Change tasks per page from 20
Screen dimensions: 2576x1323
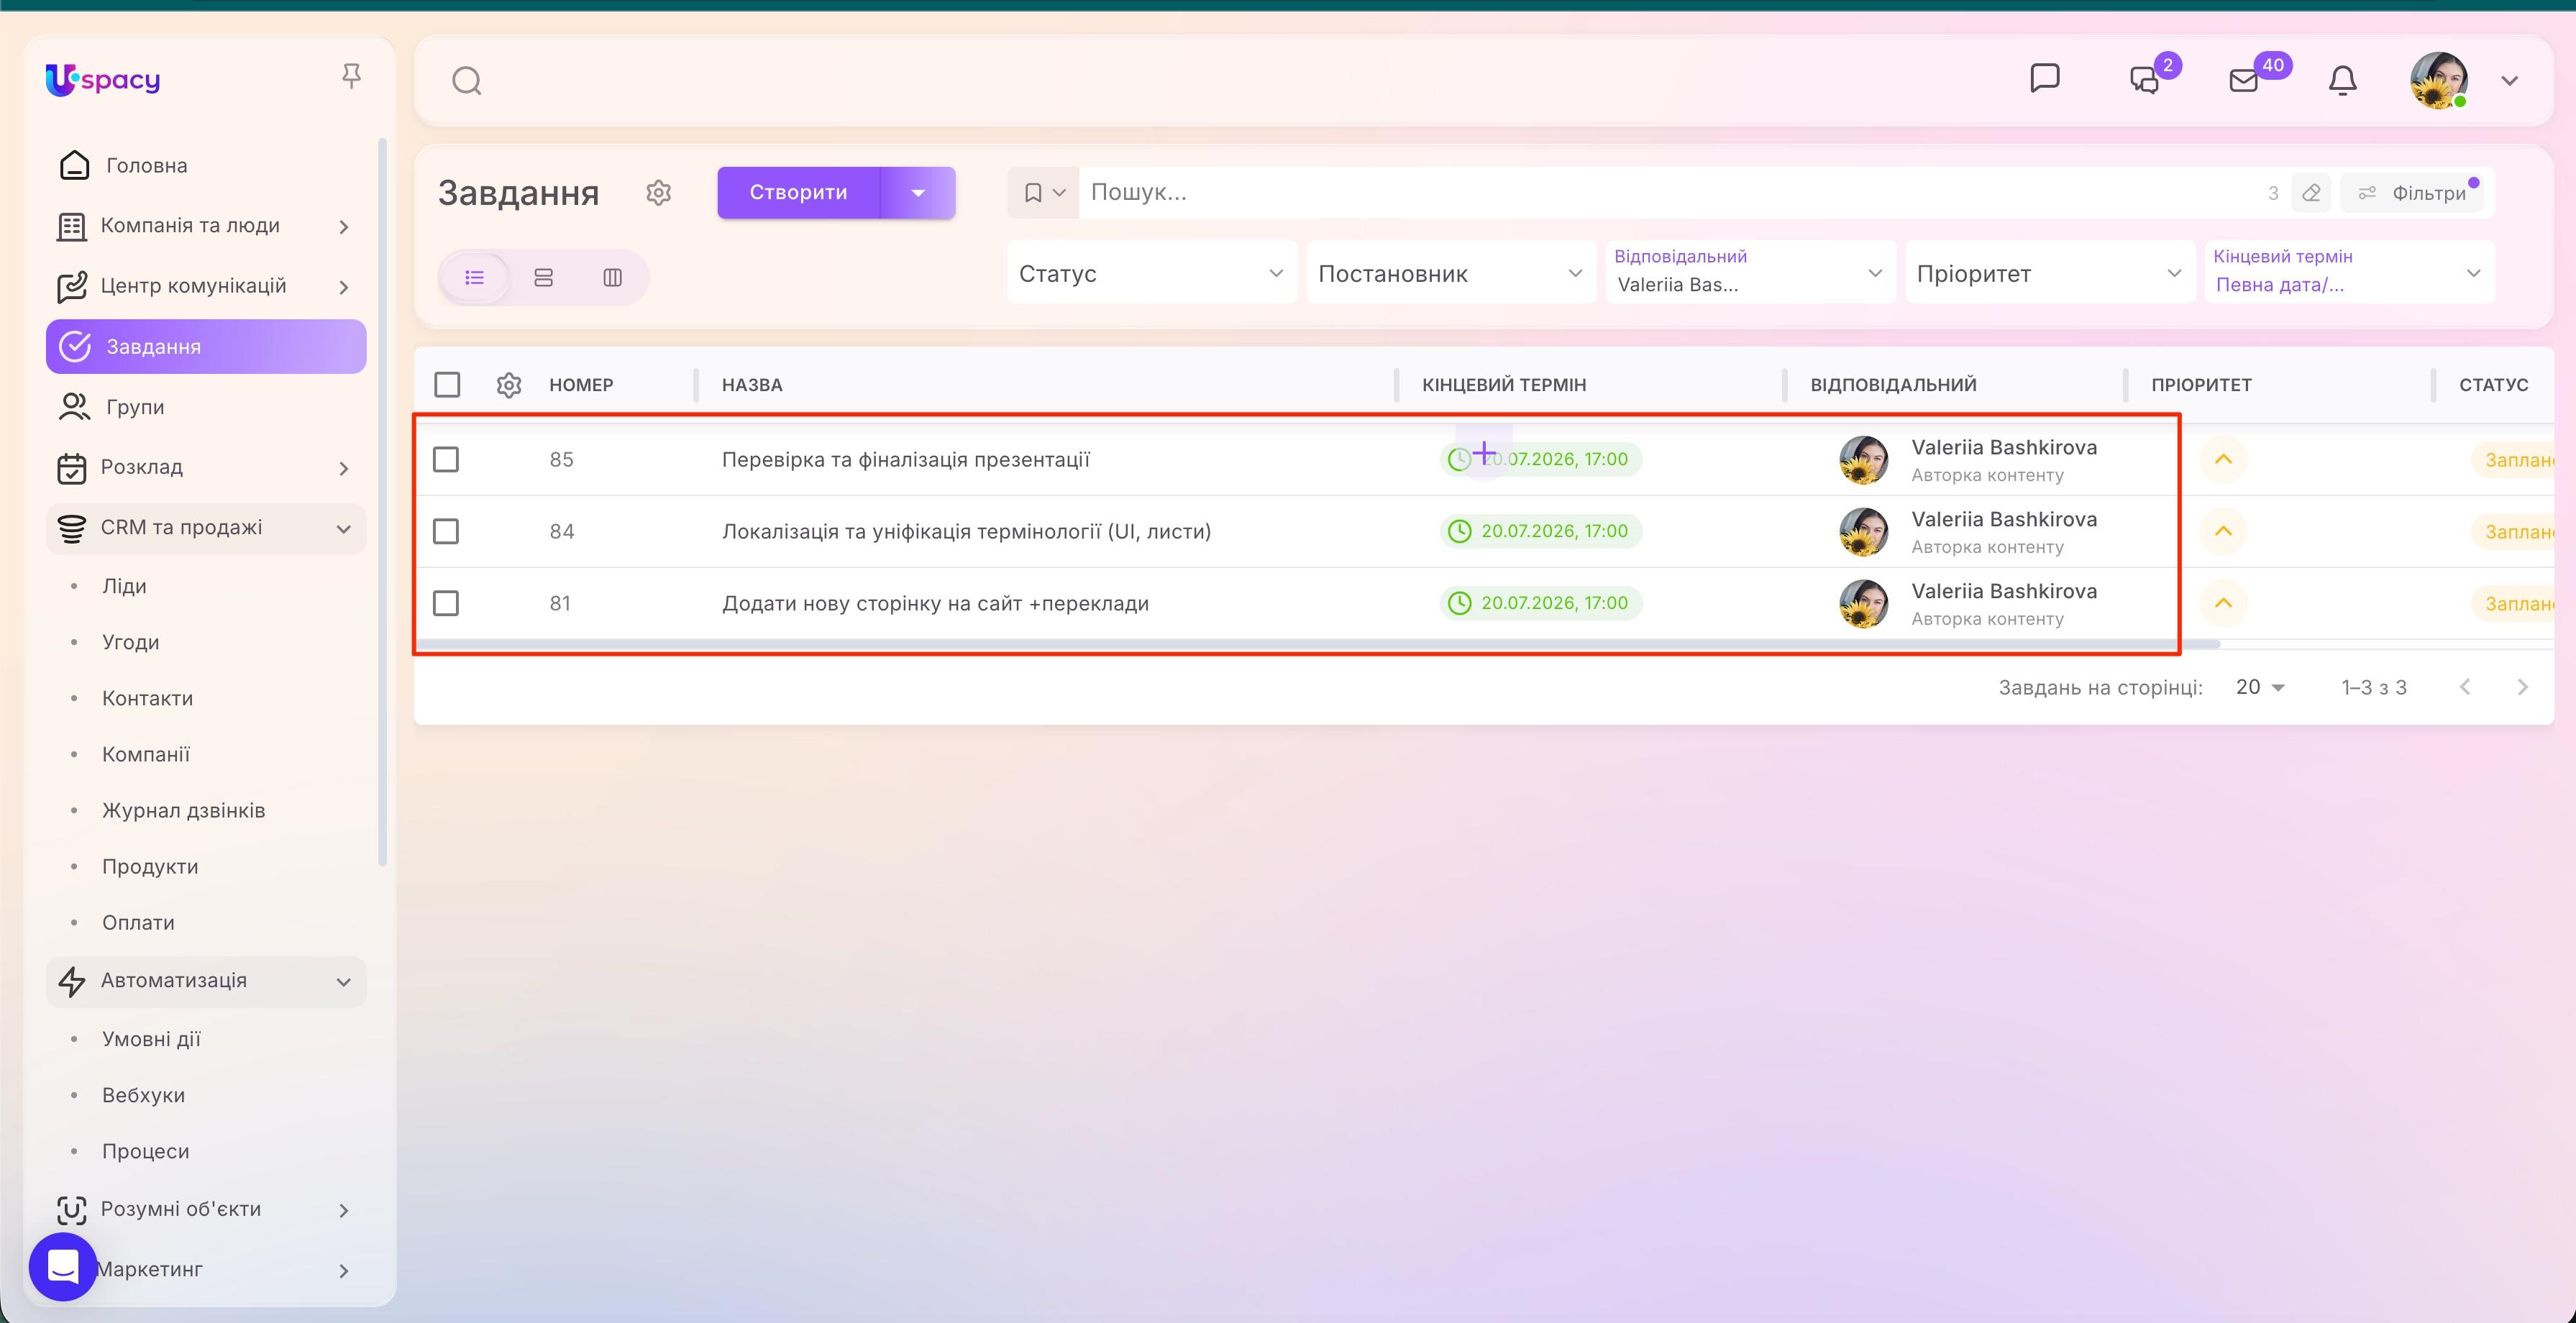pos(2260,687)
